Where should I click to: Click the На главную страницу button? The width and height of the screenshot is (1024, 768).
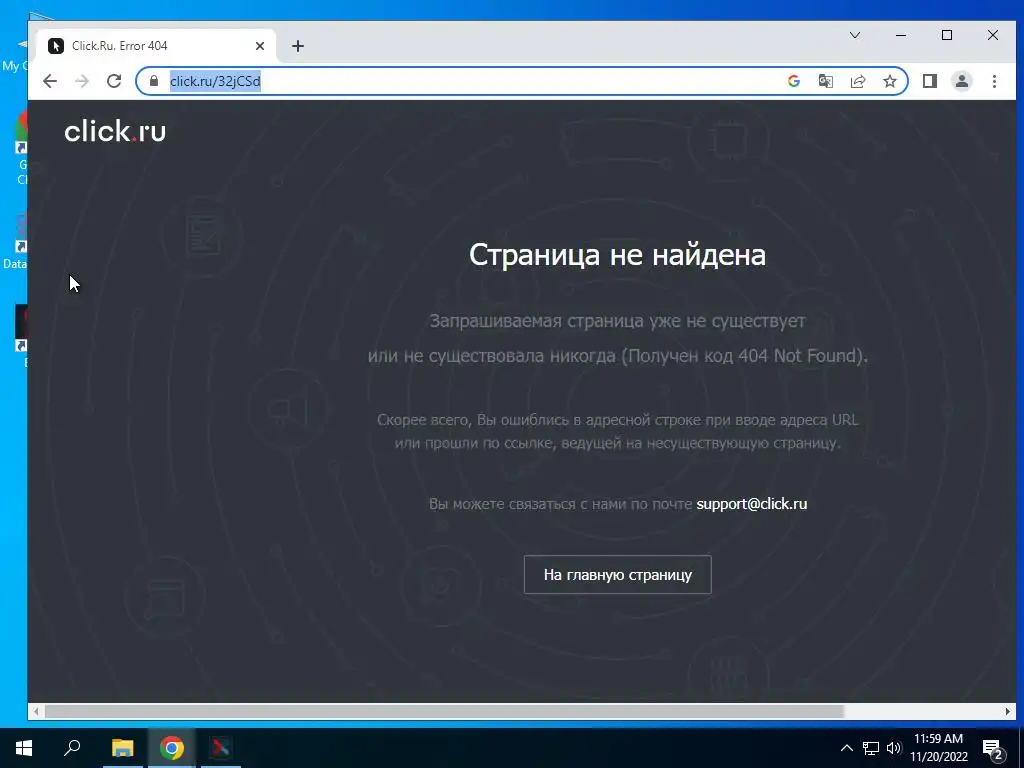click(617, 575)
